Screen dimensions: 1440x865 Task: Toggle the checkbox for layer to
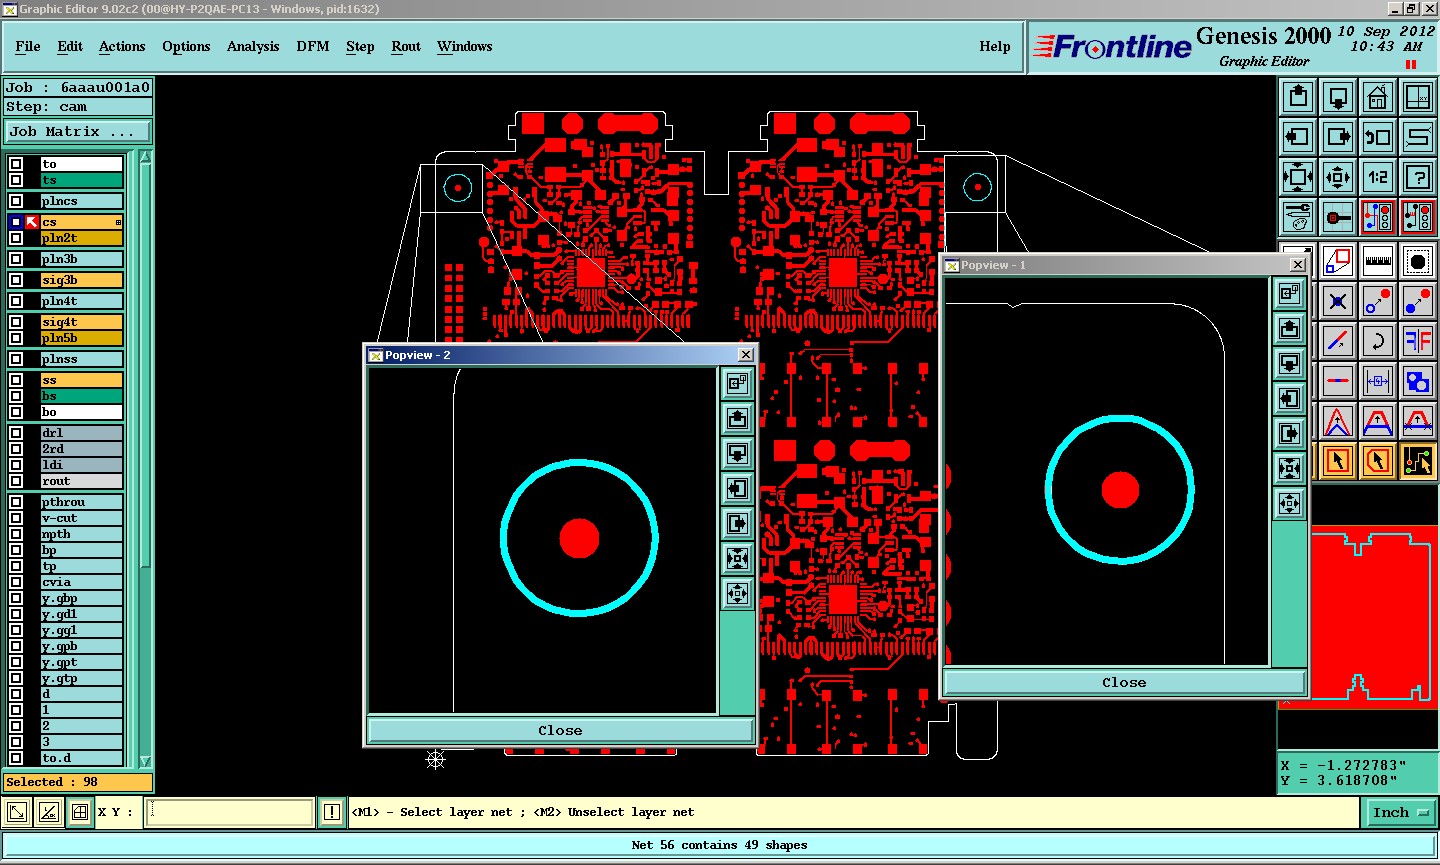pos(16,164)
